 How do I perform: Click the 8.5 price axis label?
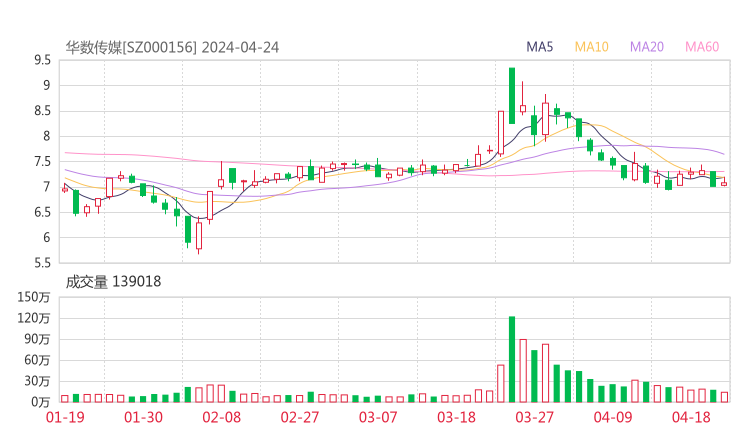click(x=42, y=111)
